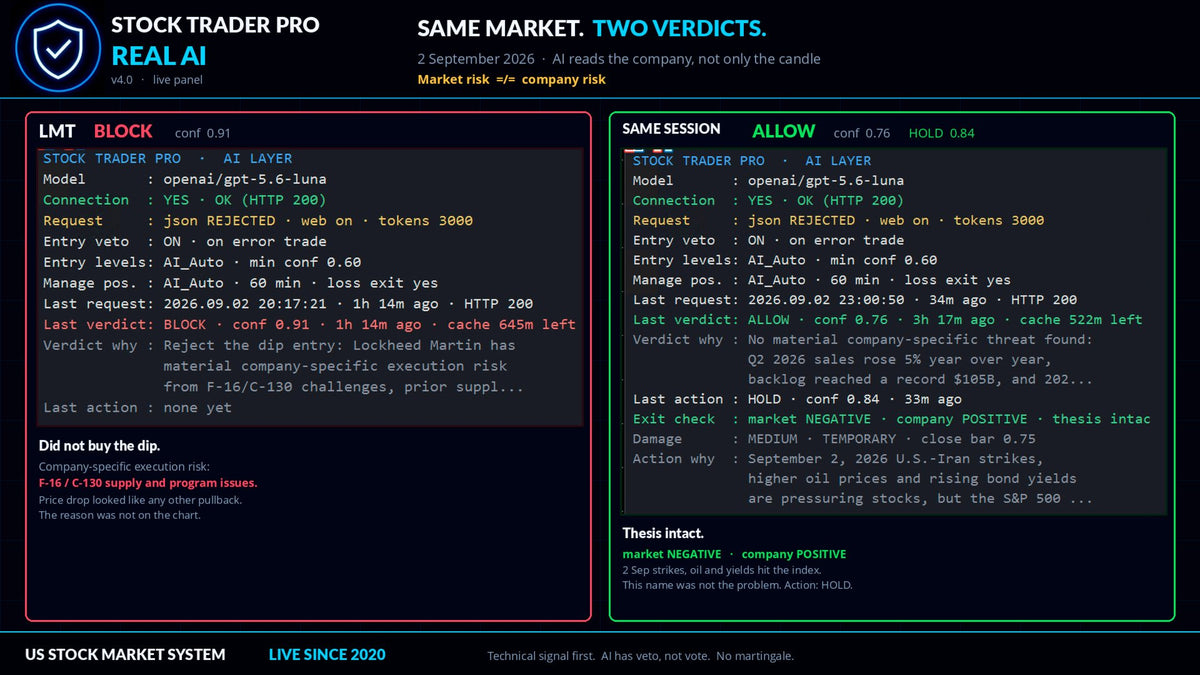Viewport: 1200px width, 675px height.
Task: Click the "Thesis intact." caption
Action: point(663,534)
